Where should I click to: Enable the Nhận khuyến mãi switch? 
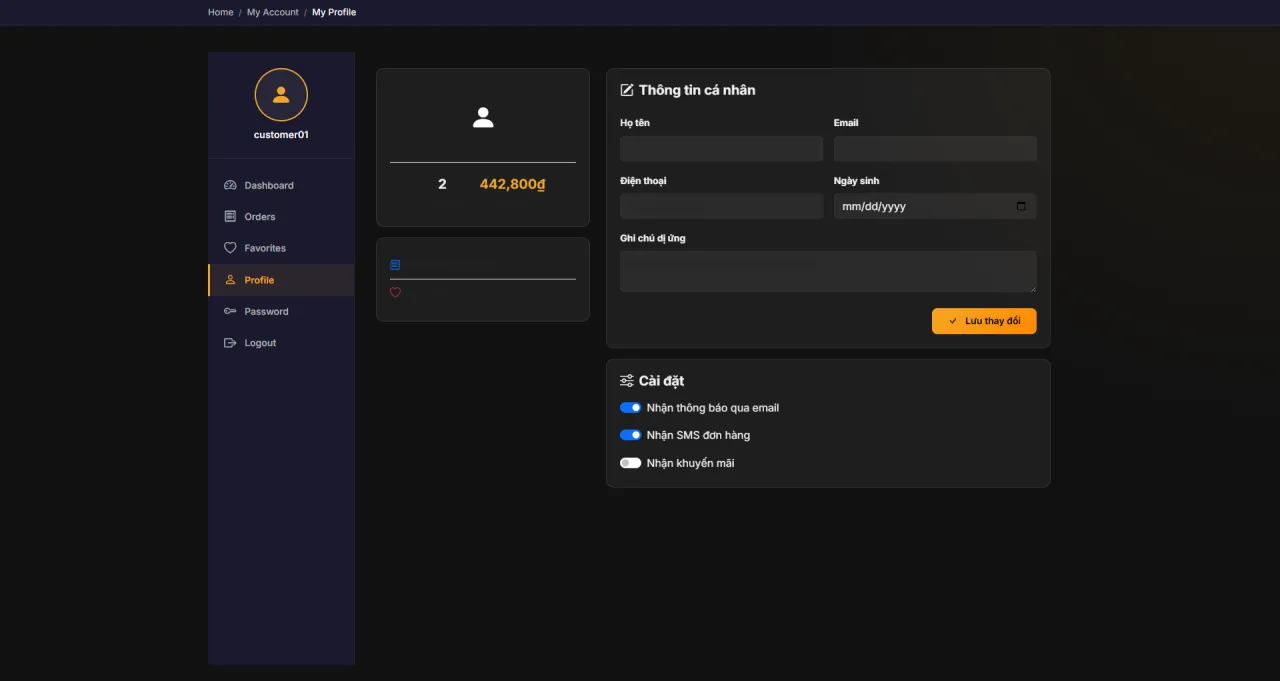[630, 463]
